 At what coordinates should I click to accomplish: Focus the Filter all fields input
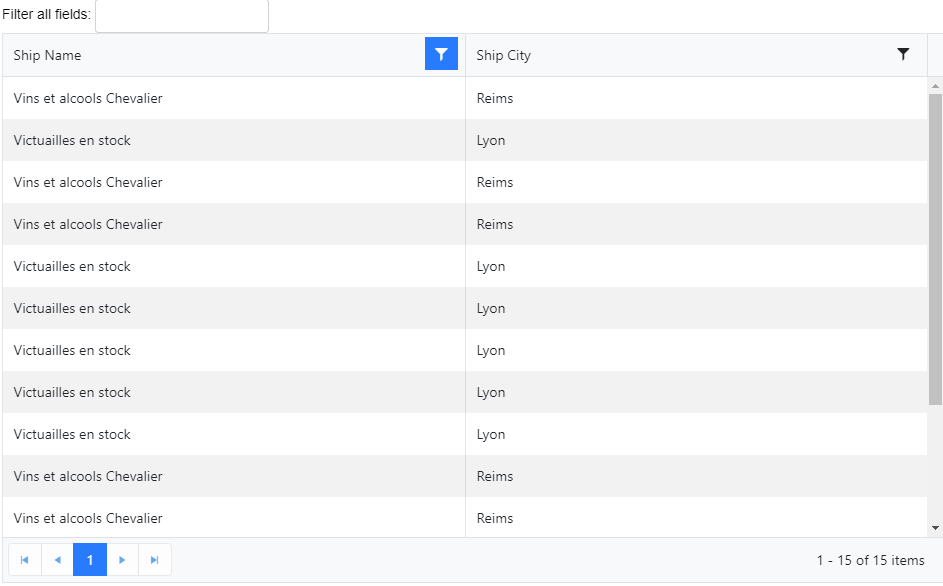181,15
